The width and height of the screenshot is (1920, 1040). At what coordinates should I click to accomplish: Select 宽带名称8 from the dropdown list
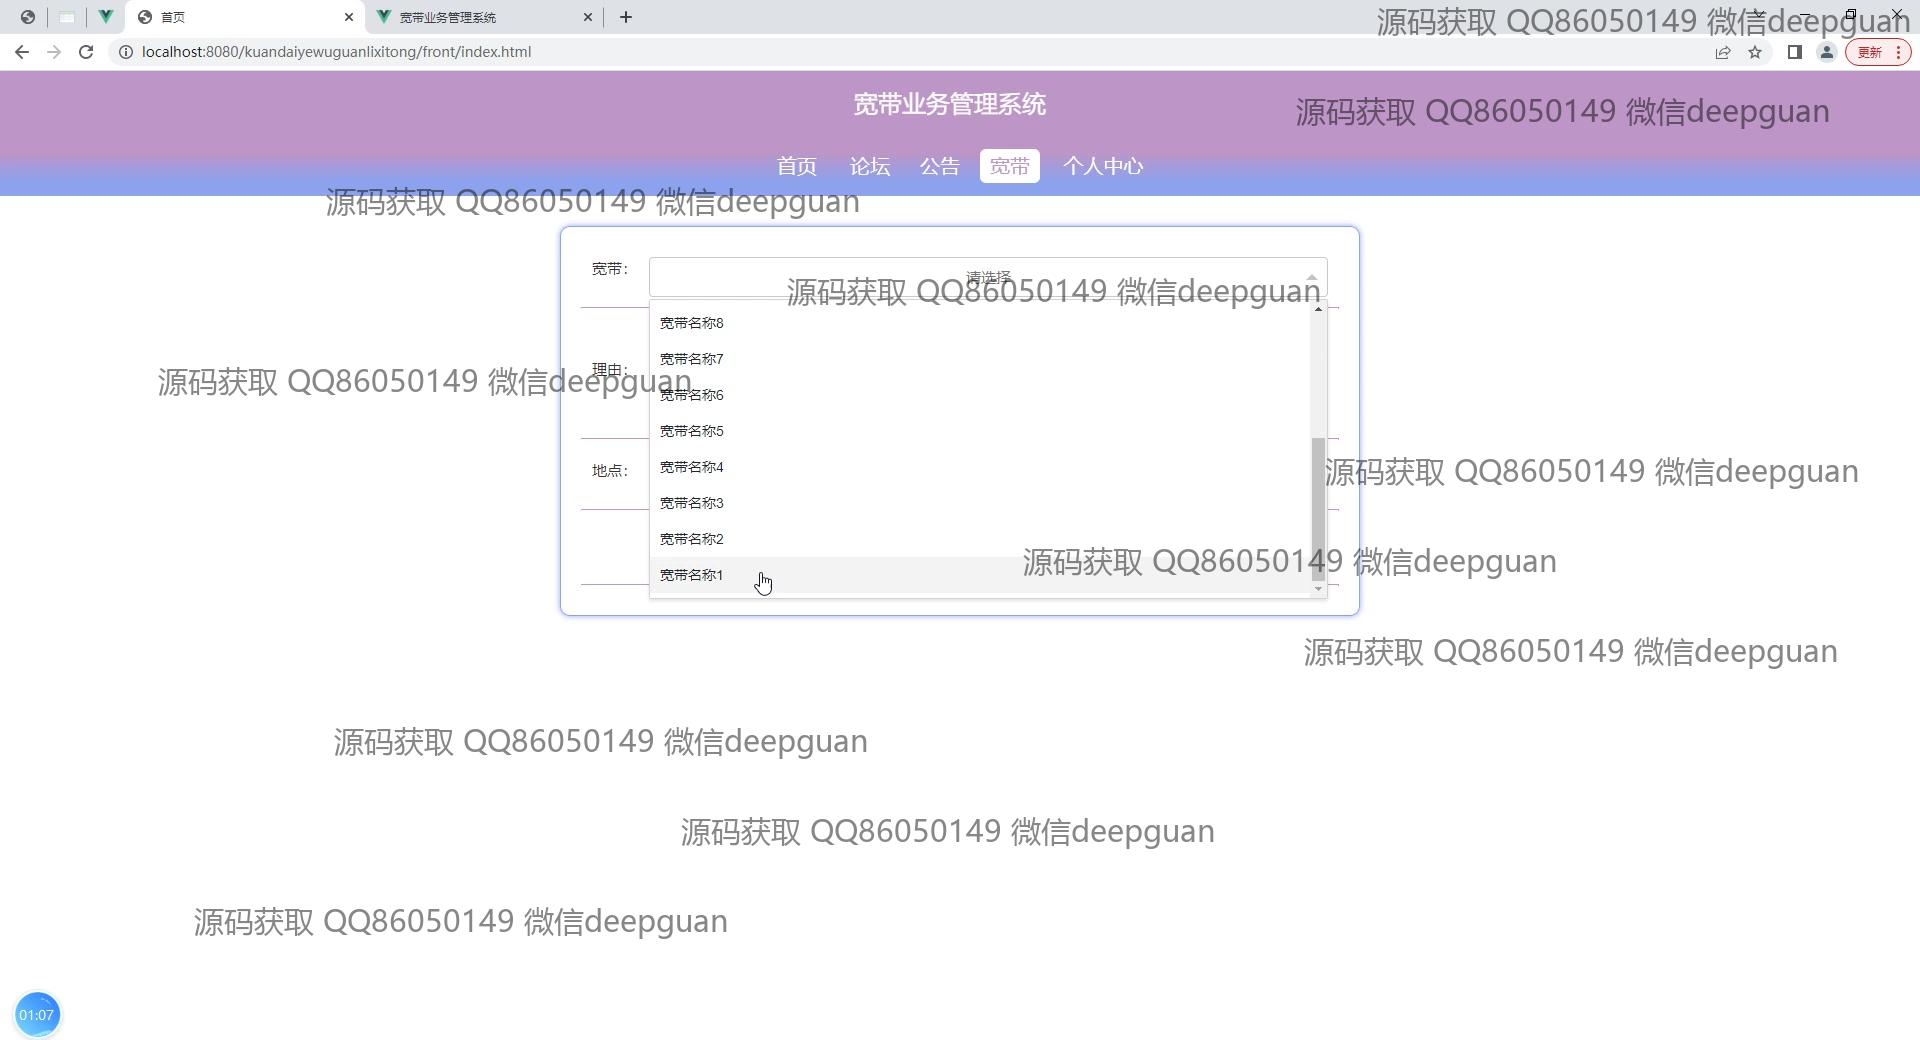[x=980, y=323]
